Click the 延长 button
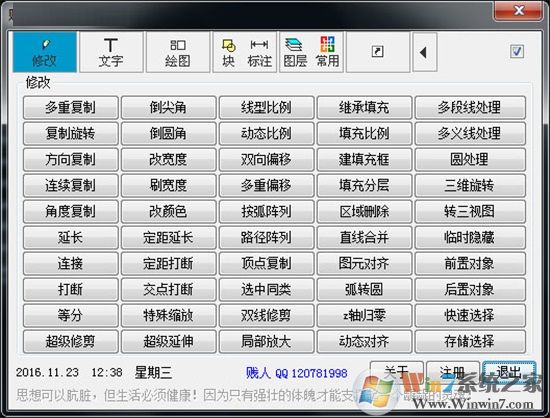The image size is (550, 418). (x=71, y=237)
